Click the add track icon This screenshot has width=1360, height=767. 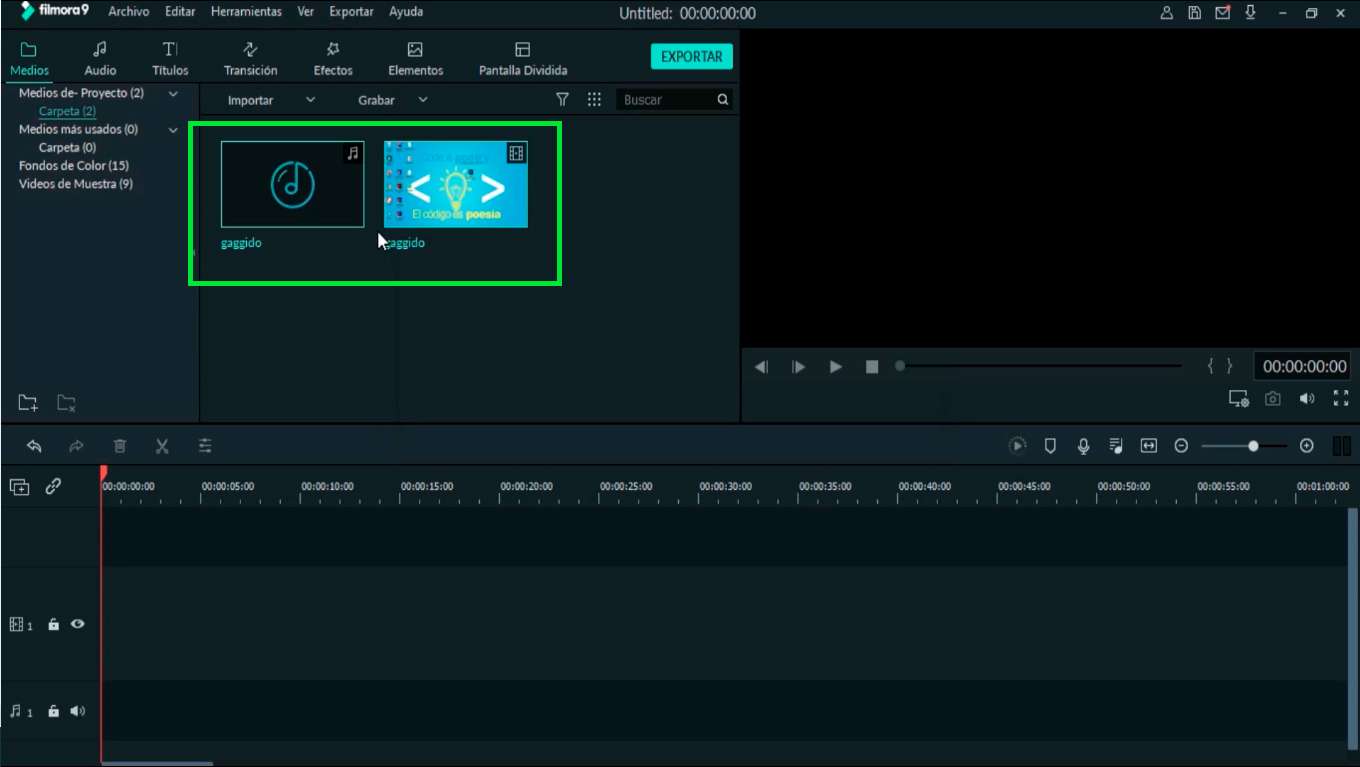tap(19, 487)
